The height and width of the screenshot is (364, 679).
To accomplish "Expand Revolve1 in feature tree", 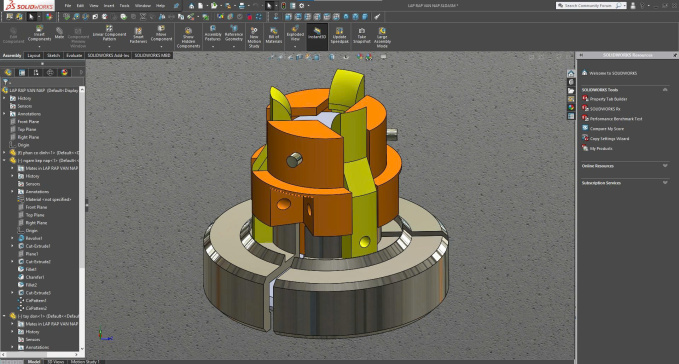I will click(x=12, y=238).
